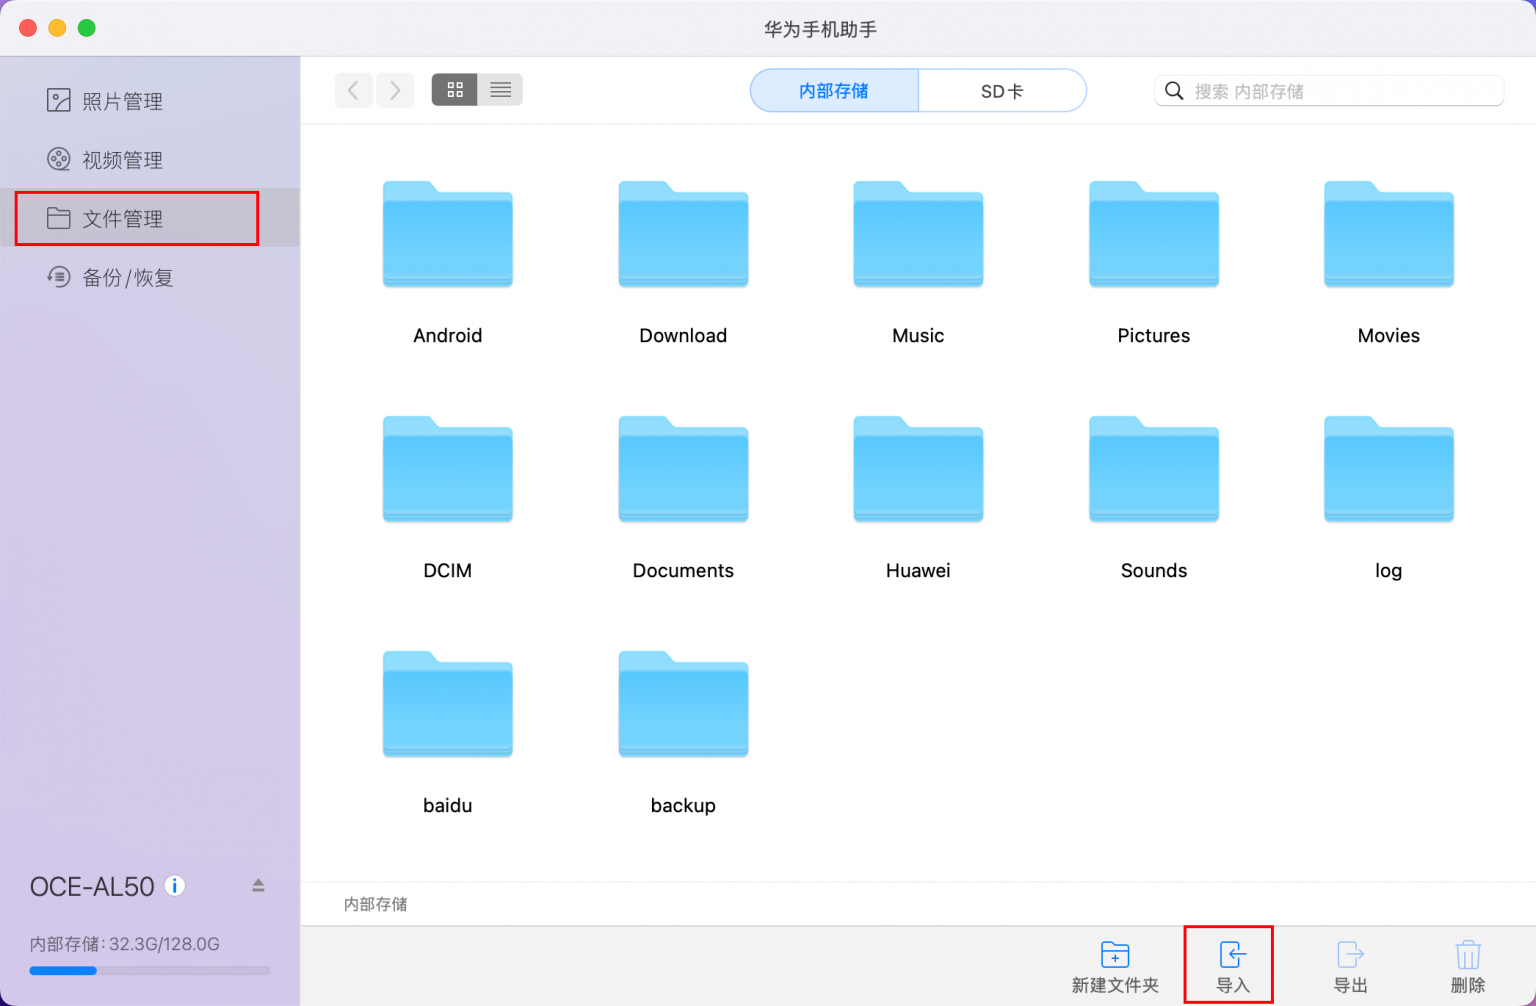The image size is (1536, 1006).
Task: Click the 删除 delete icon
Action: point(1467,965)
